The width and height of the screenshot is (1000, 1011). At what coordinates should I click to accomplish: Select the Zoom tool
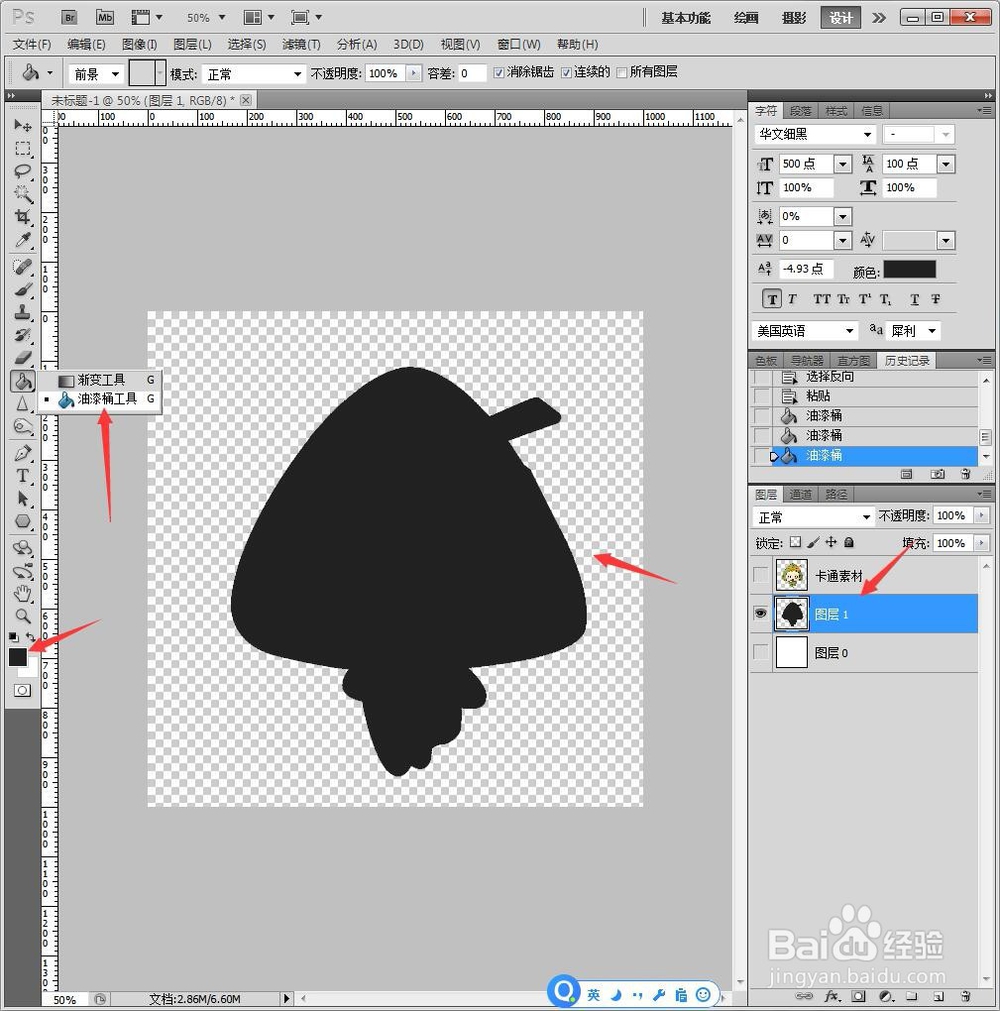click(x=23, y=616)
